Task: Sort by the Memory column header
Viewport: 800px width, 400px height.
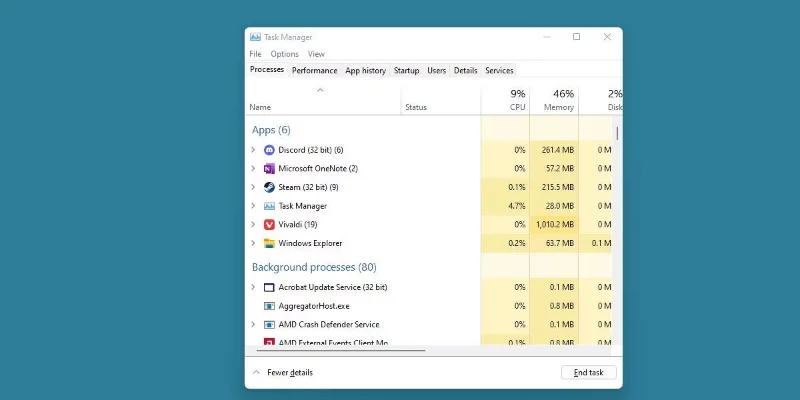Action: coord(554,101)
